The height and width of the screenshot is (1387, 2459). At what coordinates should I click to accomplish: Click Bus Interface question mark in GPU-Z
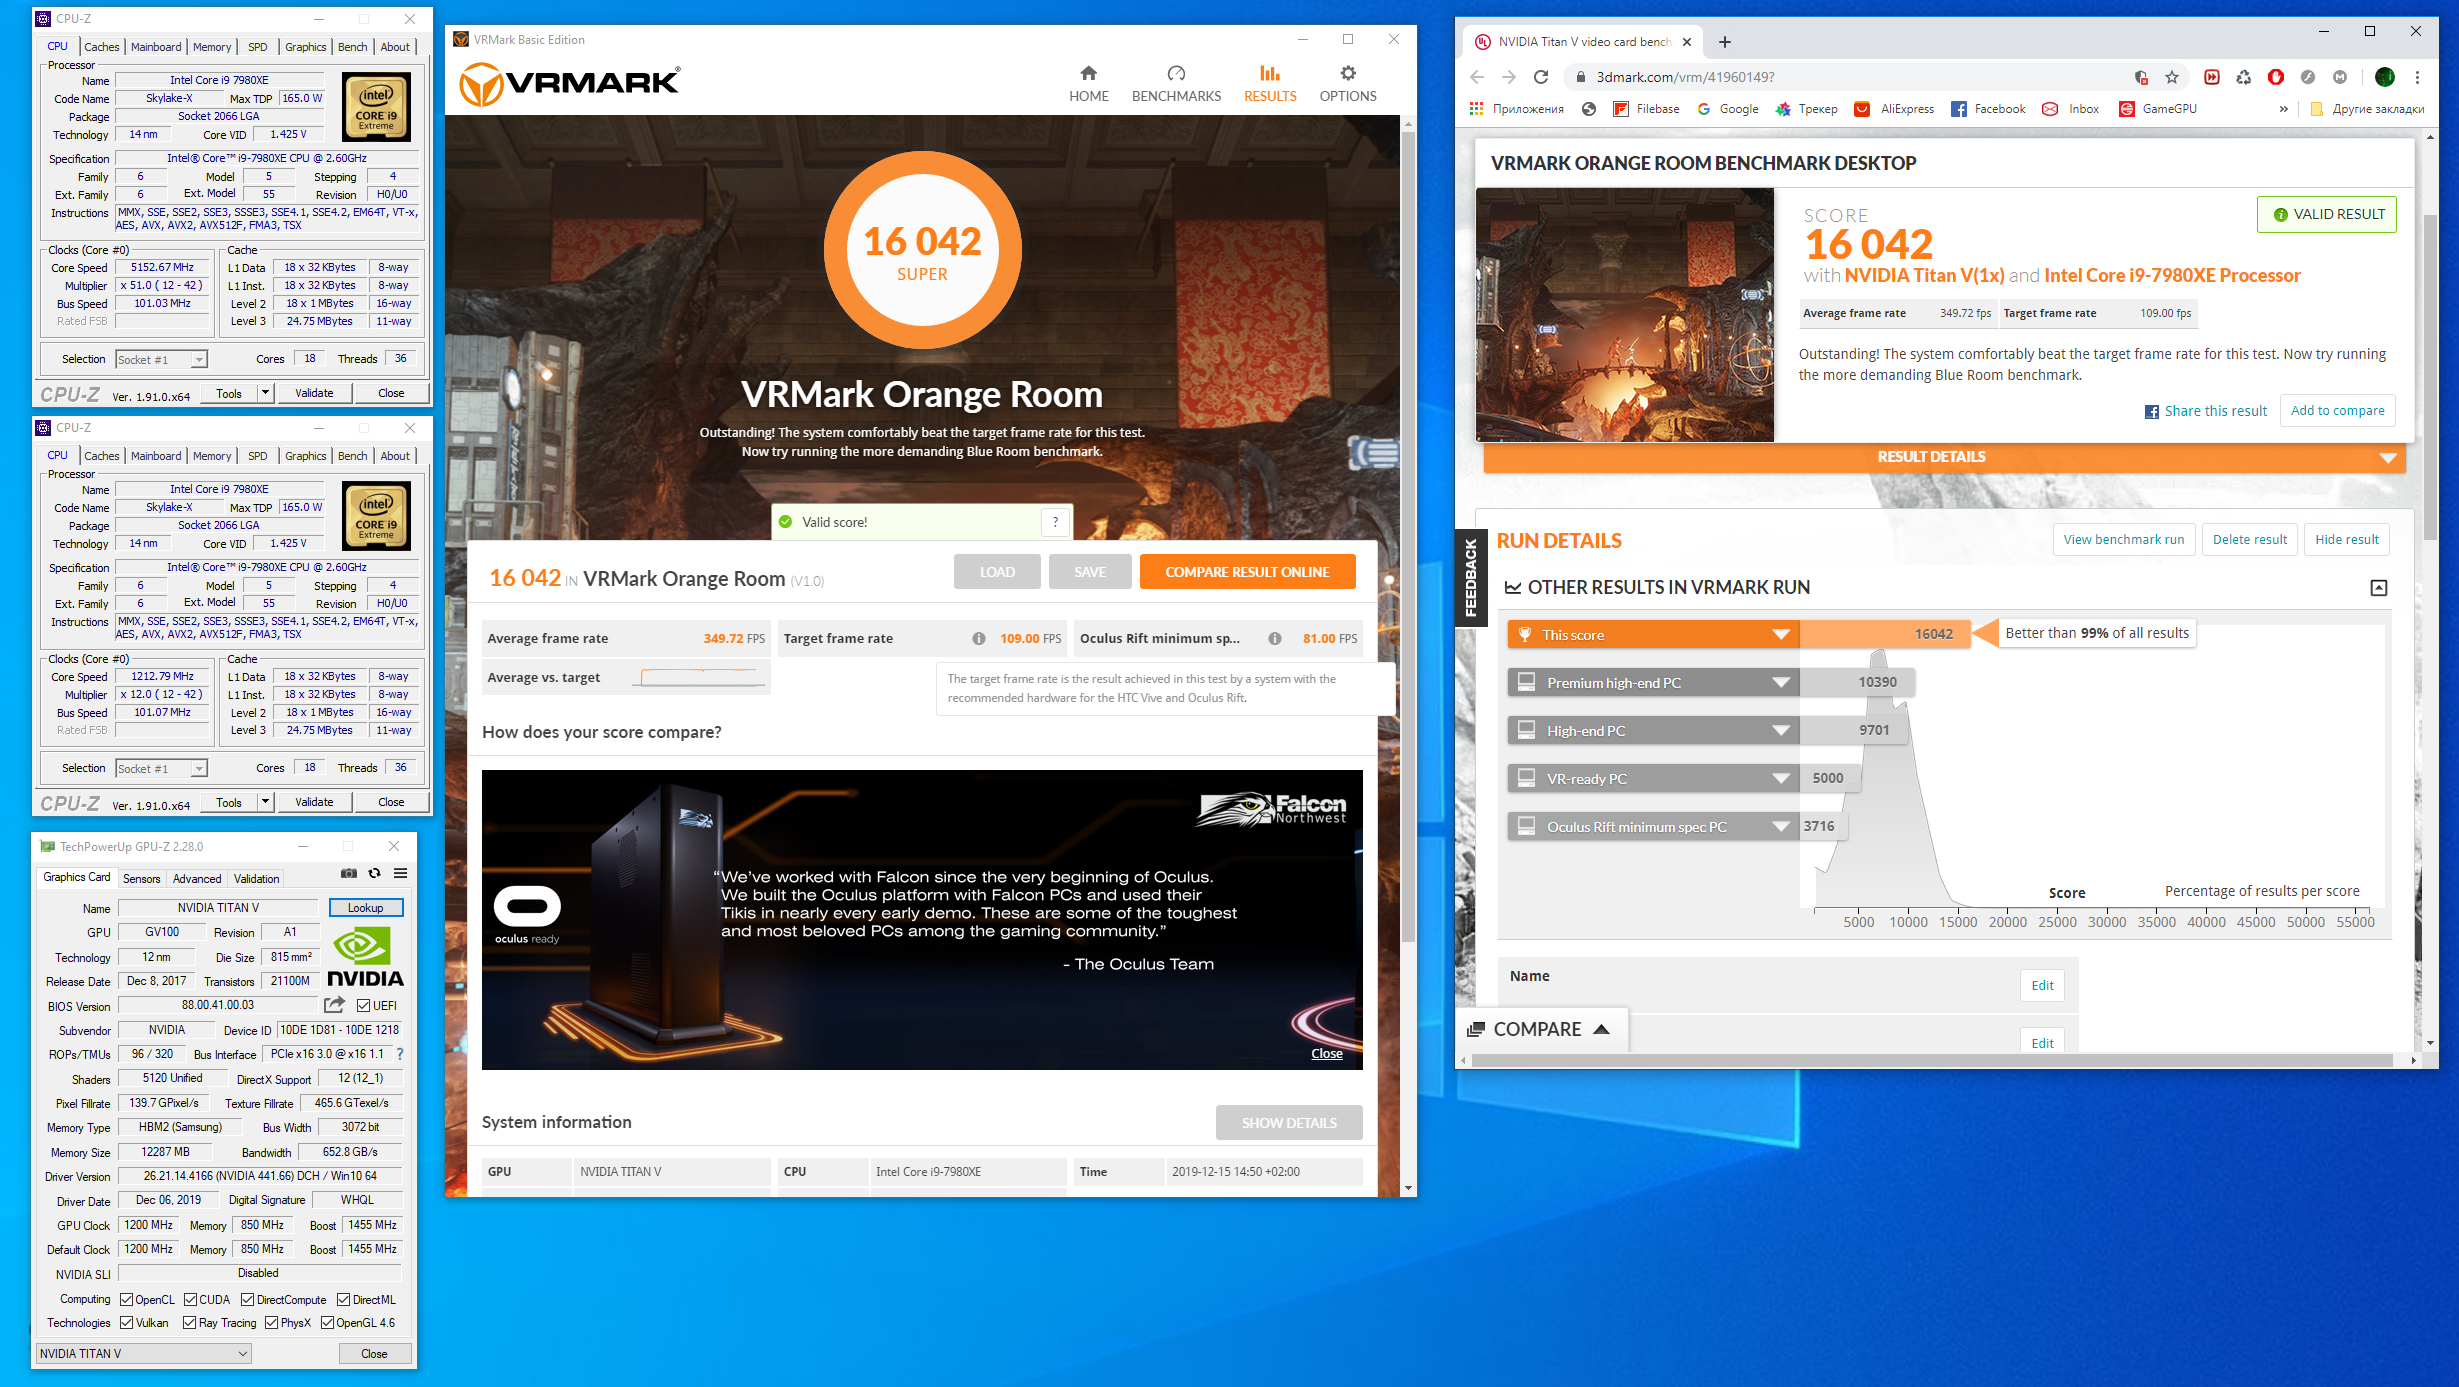click(400, 1054)
